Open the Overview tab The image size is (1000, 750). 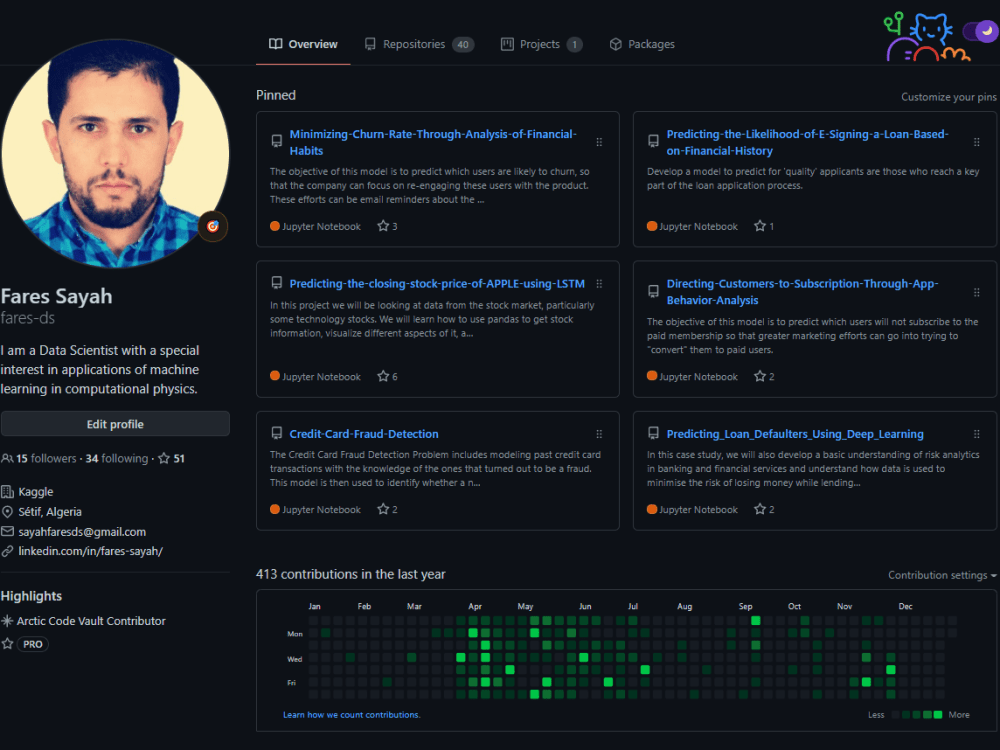(303, 44)
